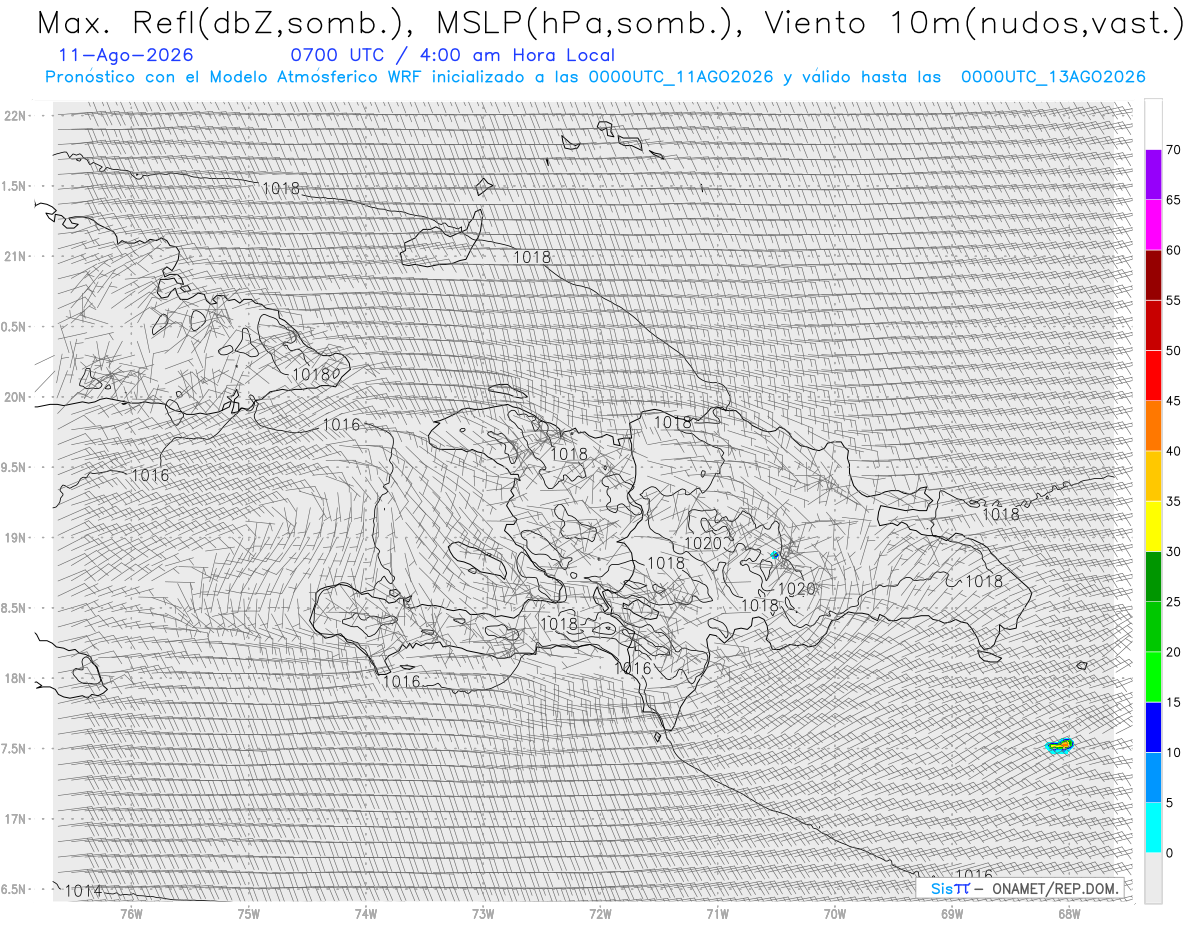Click the '21N' latitude axis label

(x=17, y=256)
